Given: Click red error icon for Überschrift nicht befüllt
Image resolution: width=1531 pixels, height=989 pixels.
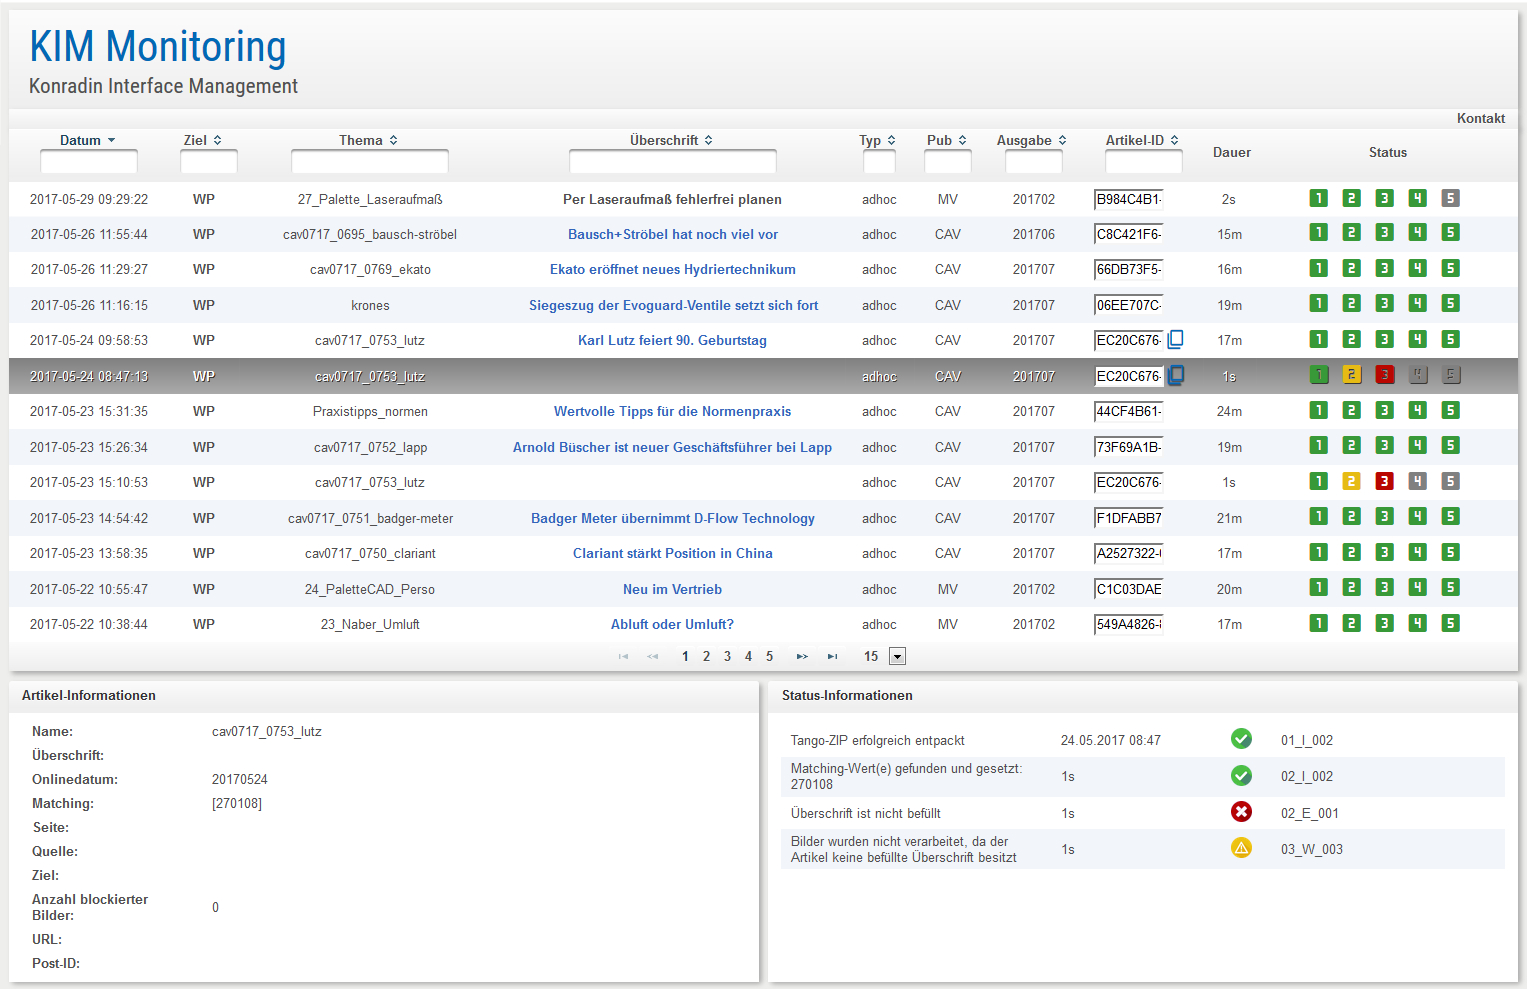Looking at the screenshot, I should point(1241,812).
